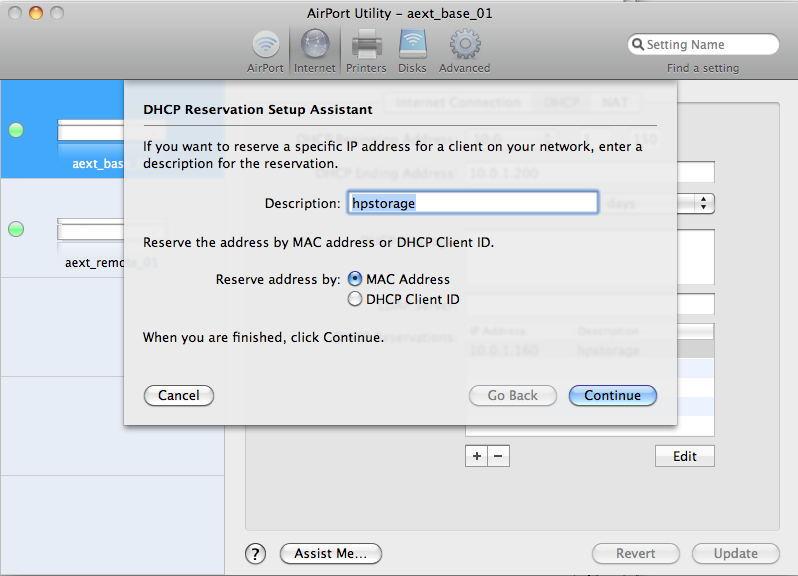Viewport: 798px width, 576px height.
Task: Click the orange minimize window button
Action: 36,13
